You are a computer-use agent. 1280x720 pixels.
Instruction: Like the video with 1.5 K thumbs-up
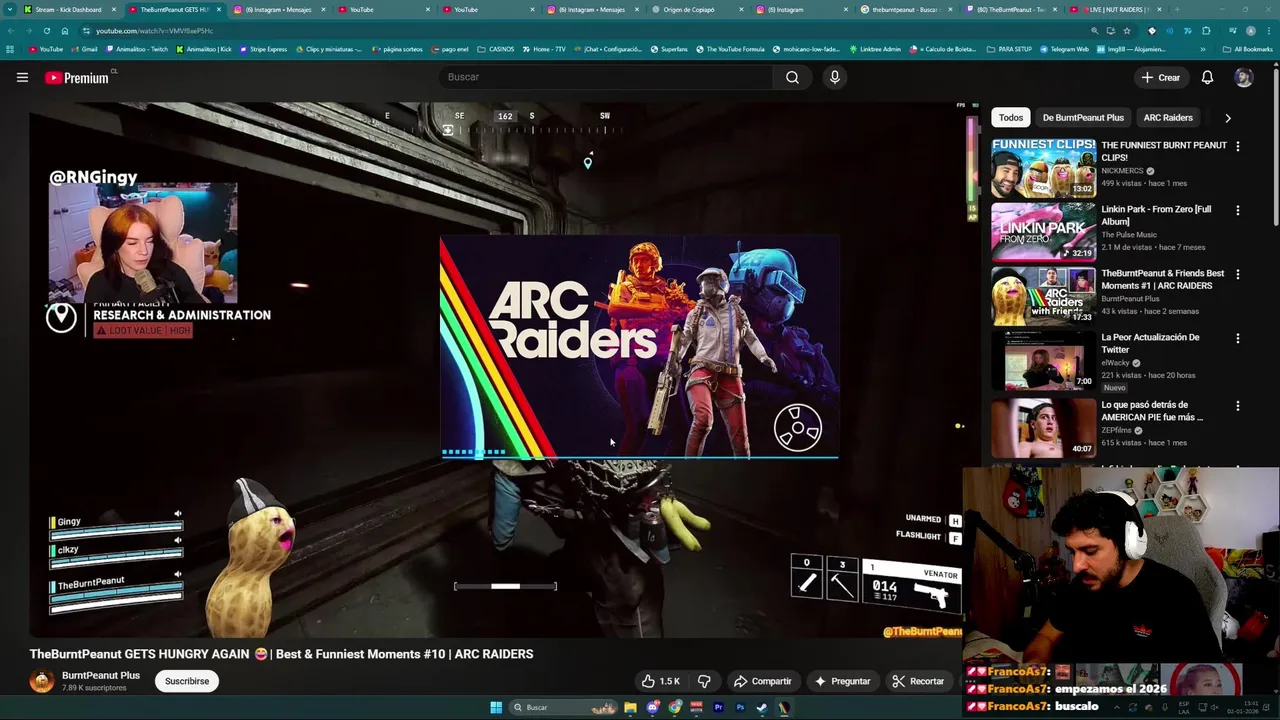click(661, 681)
